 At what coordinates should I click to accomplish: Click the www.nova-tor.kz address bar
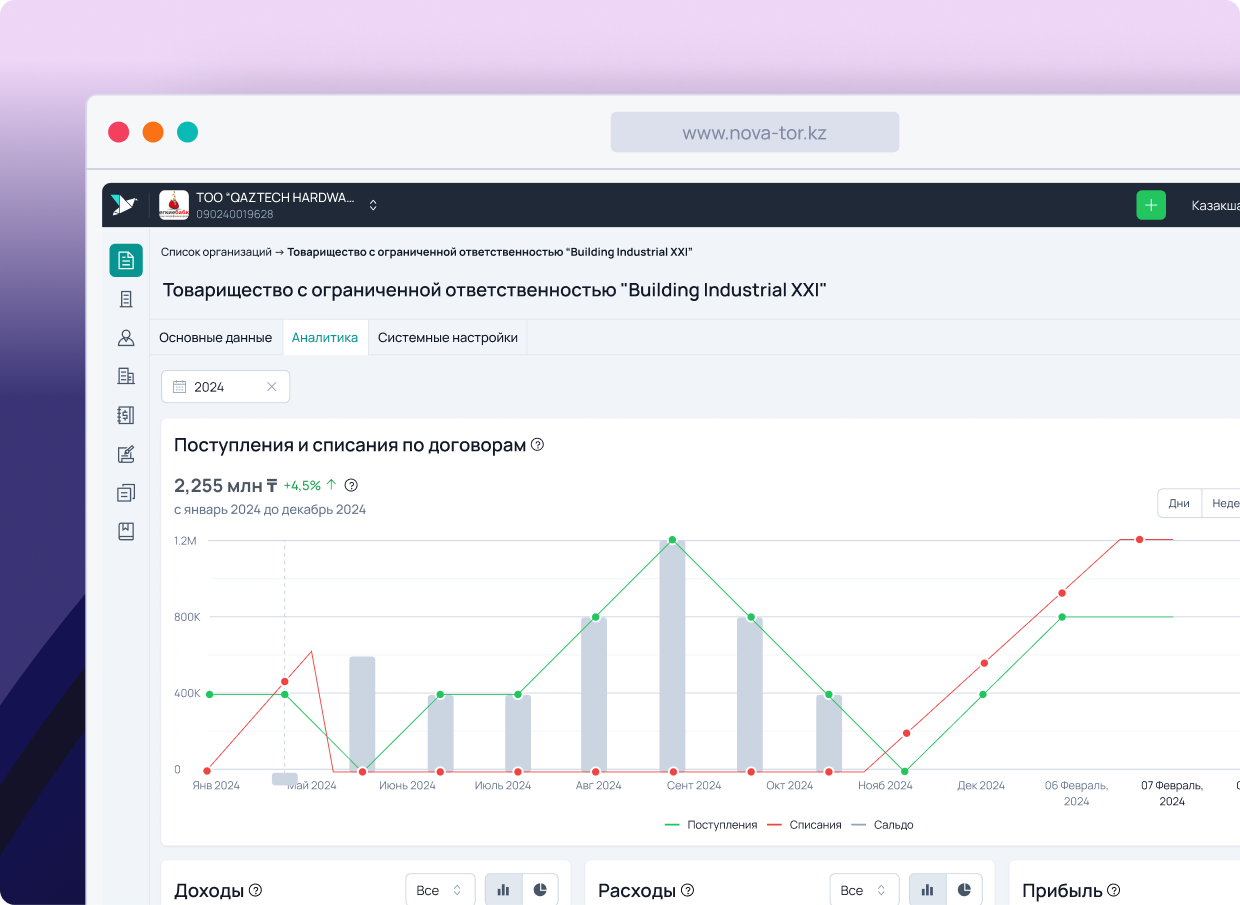coord(755,132)
